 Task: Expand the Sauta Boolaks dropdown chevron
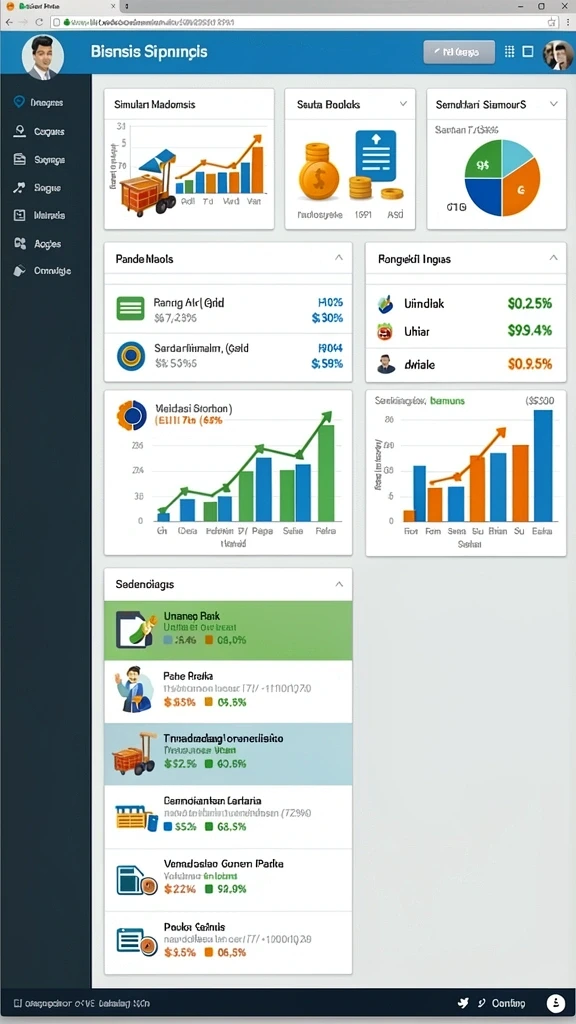click(x=403, y=103)
